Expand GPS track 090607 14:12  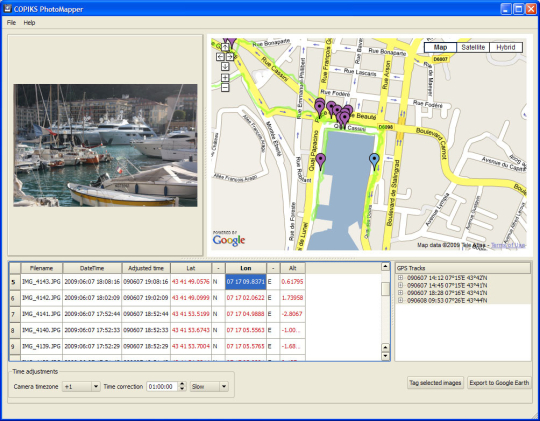click(400, 278)
